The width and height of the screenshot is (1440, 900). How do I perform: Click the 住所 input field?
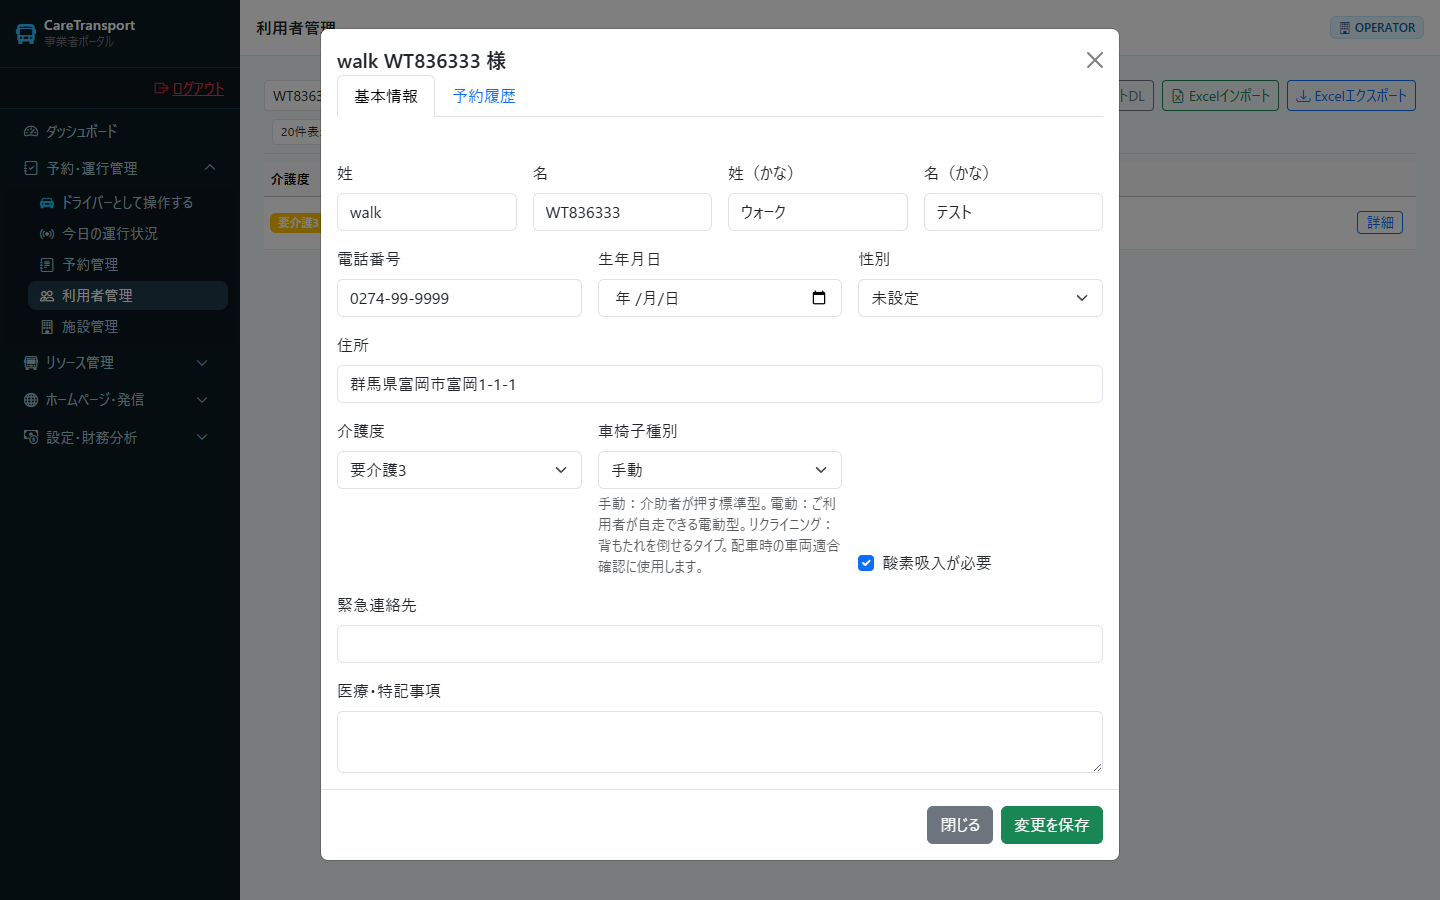pos(720,384)
